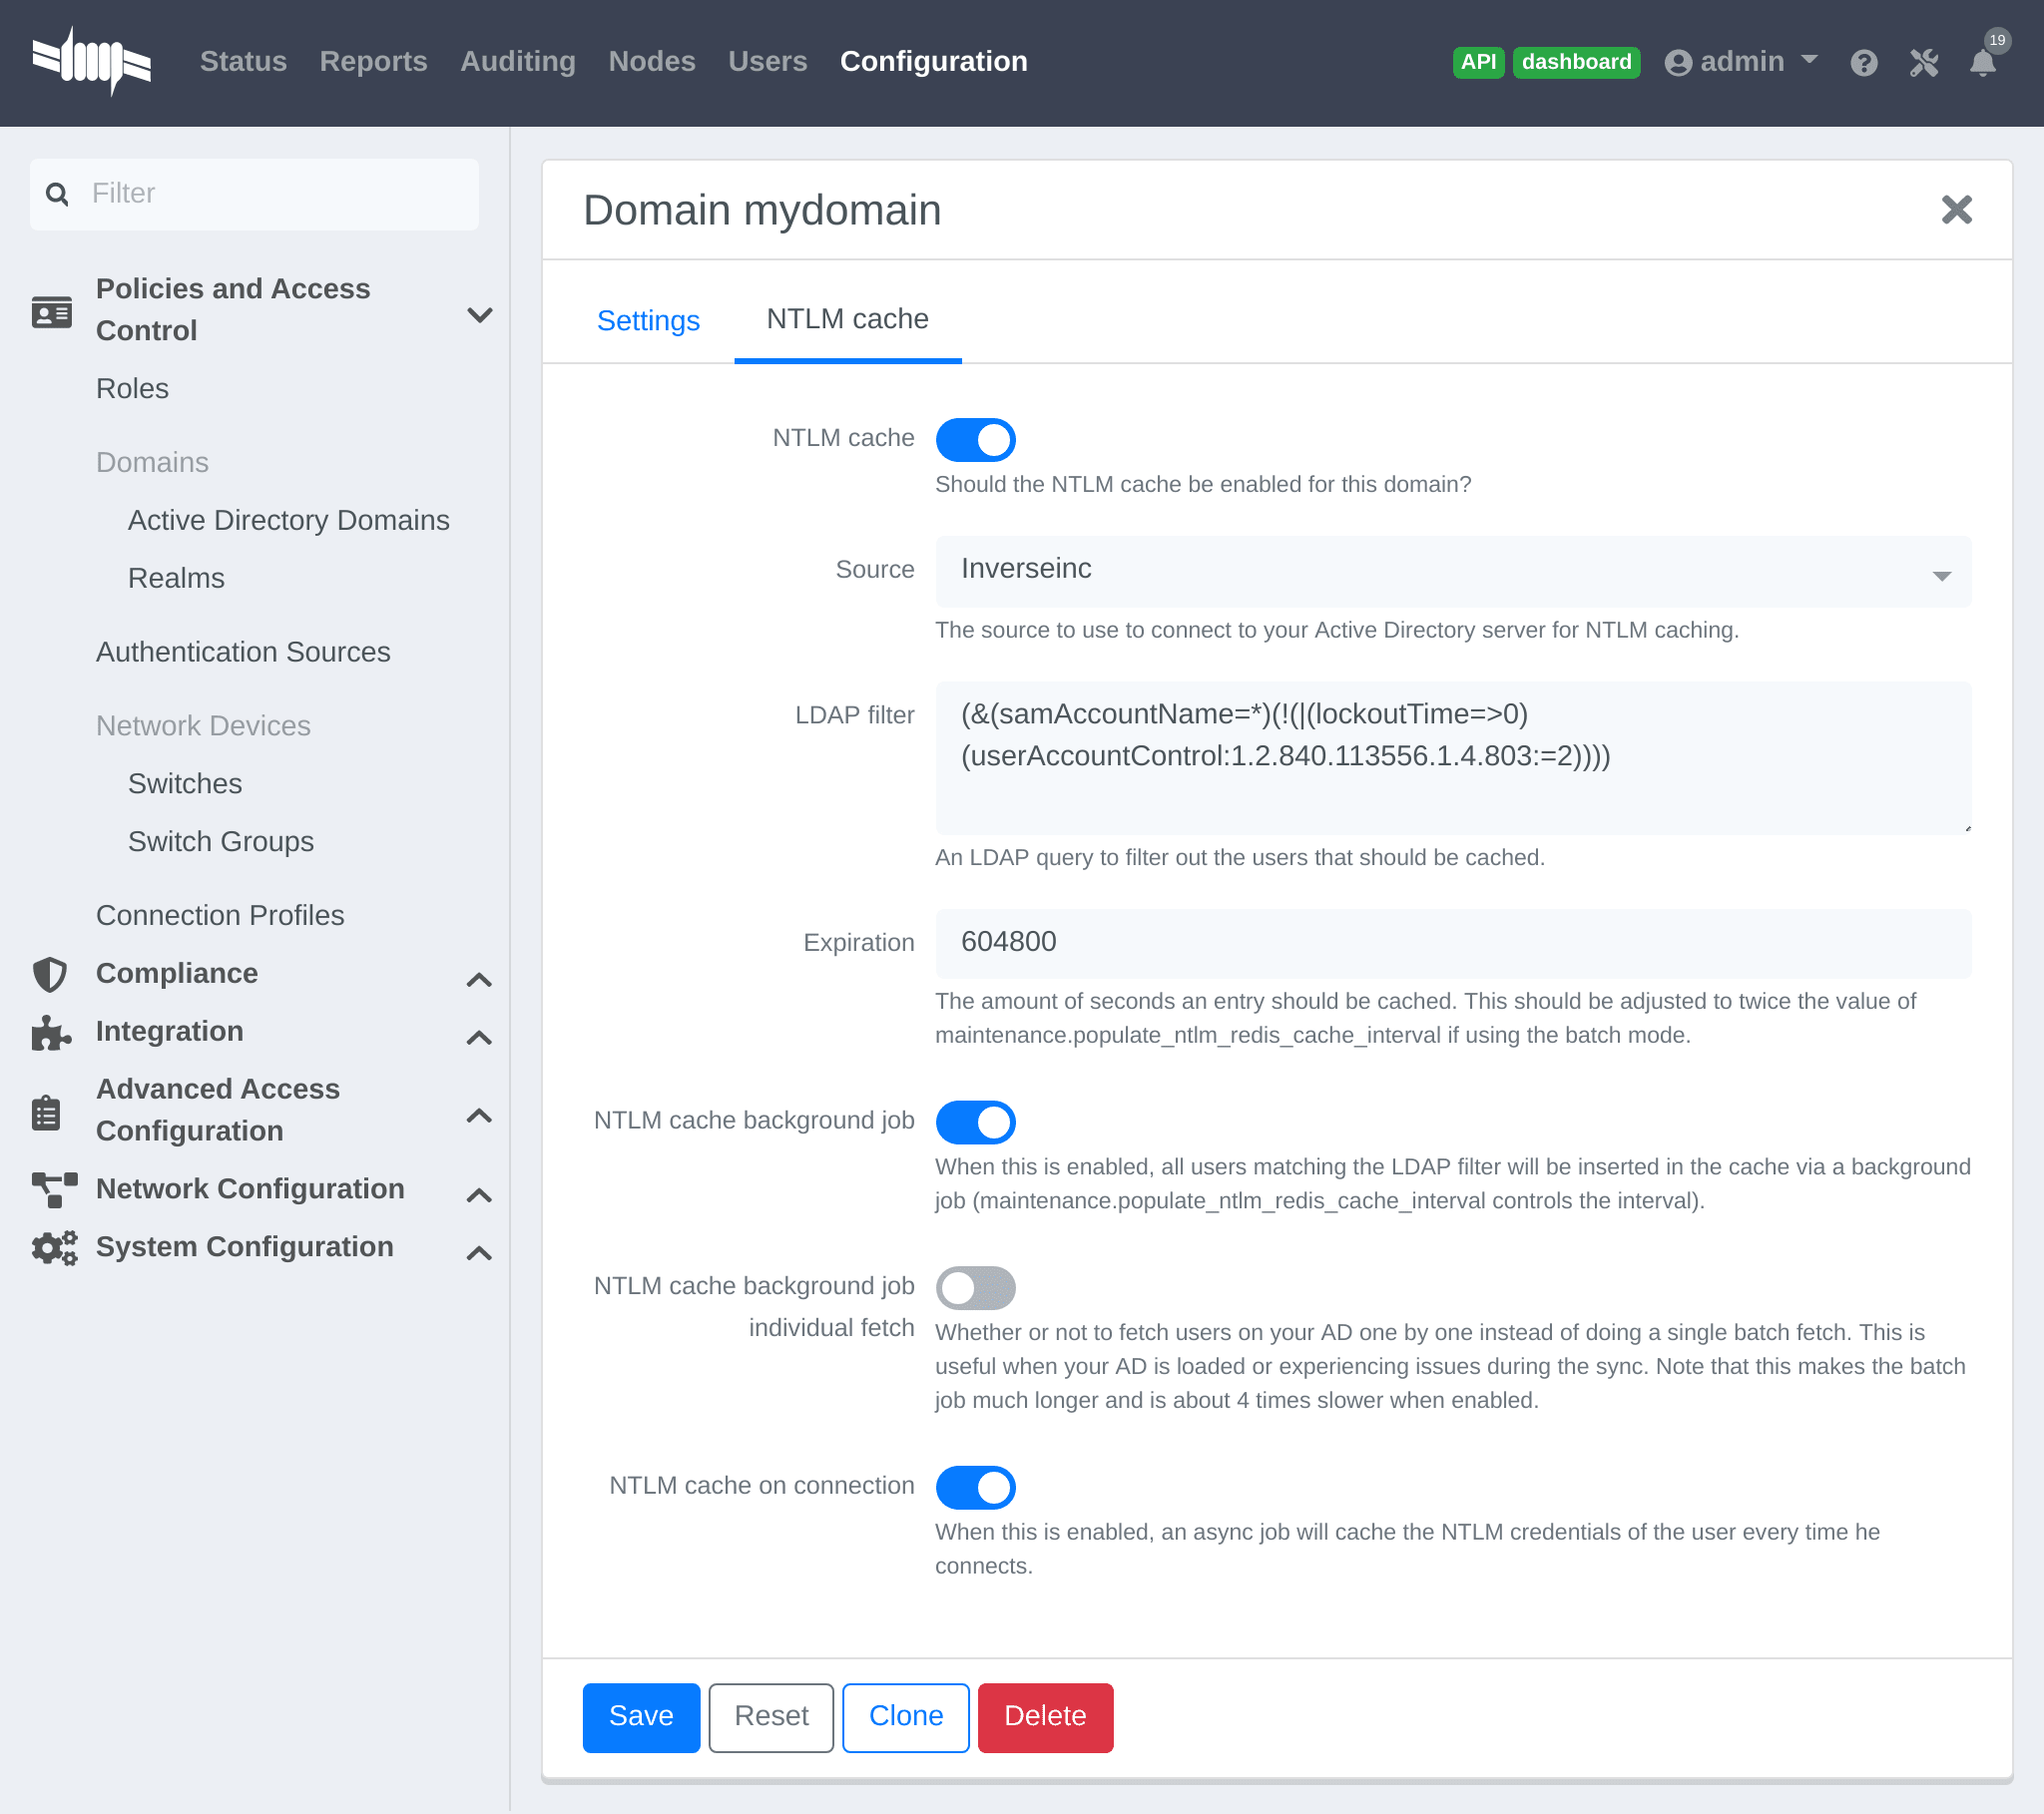Viewport: 2044px width, 1814px height.
Task: Click the green API badge
Action: click(x=1478, y=62)
